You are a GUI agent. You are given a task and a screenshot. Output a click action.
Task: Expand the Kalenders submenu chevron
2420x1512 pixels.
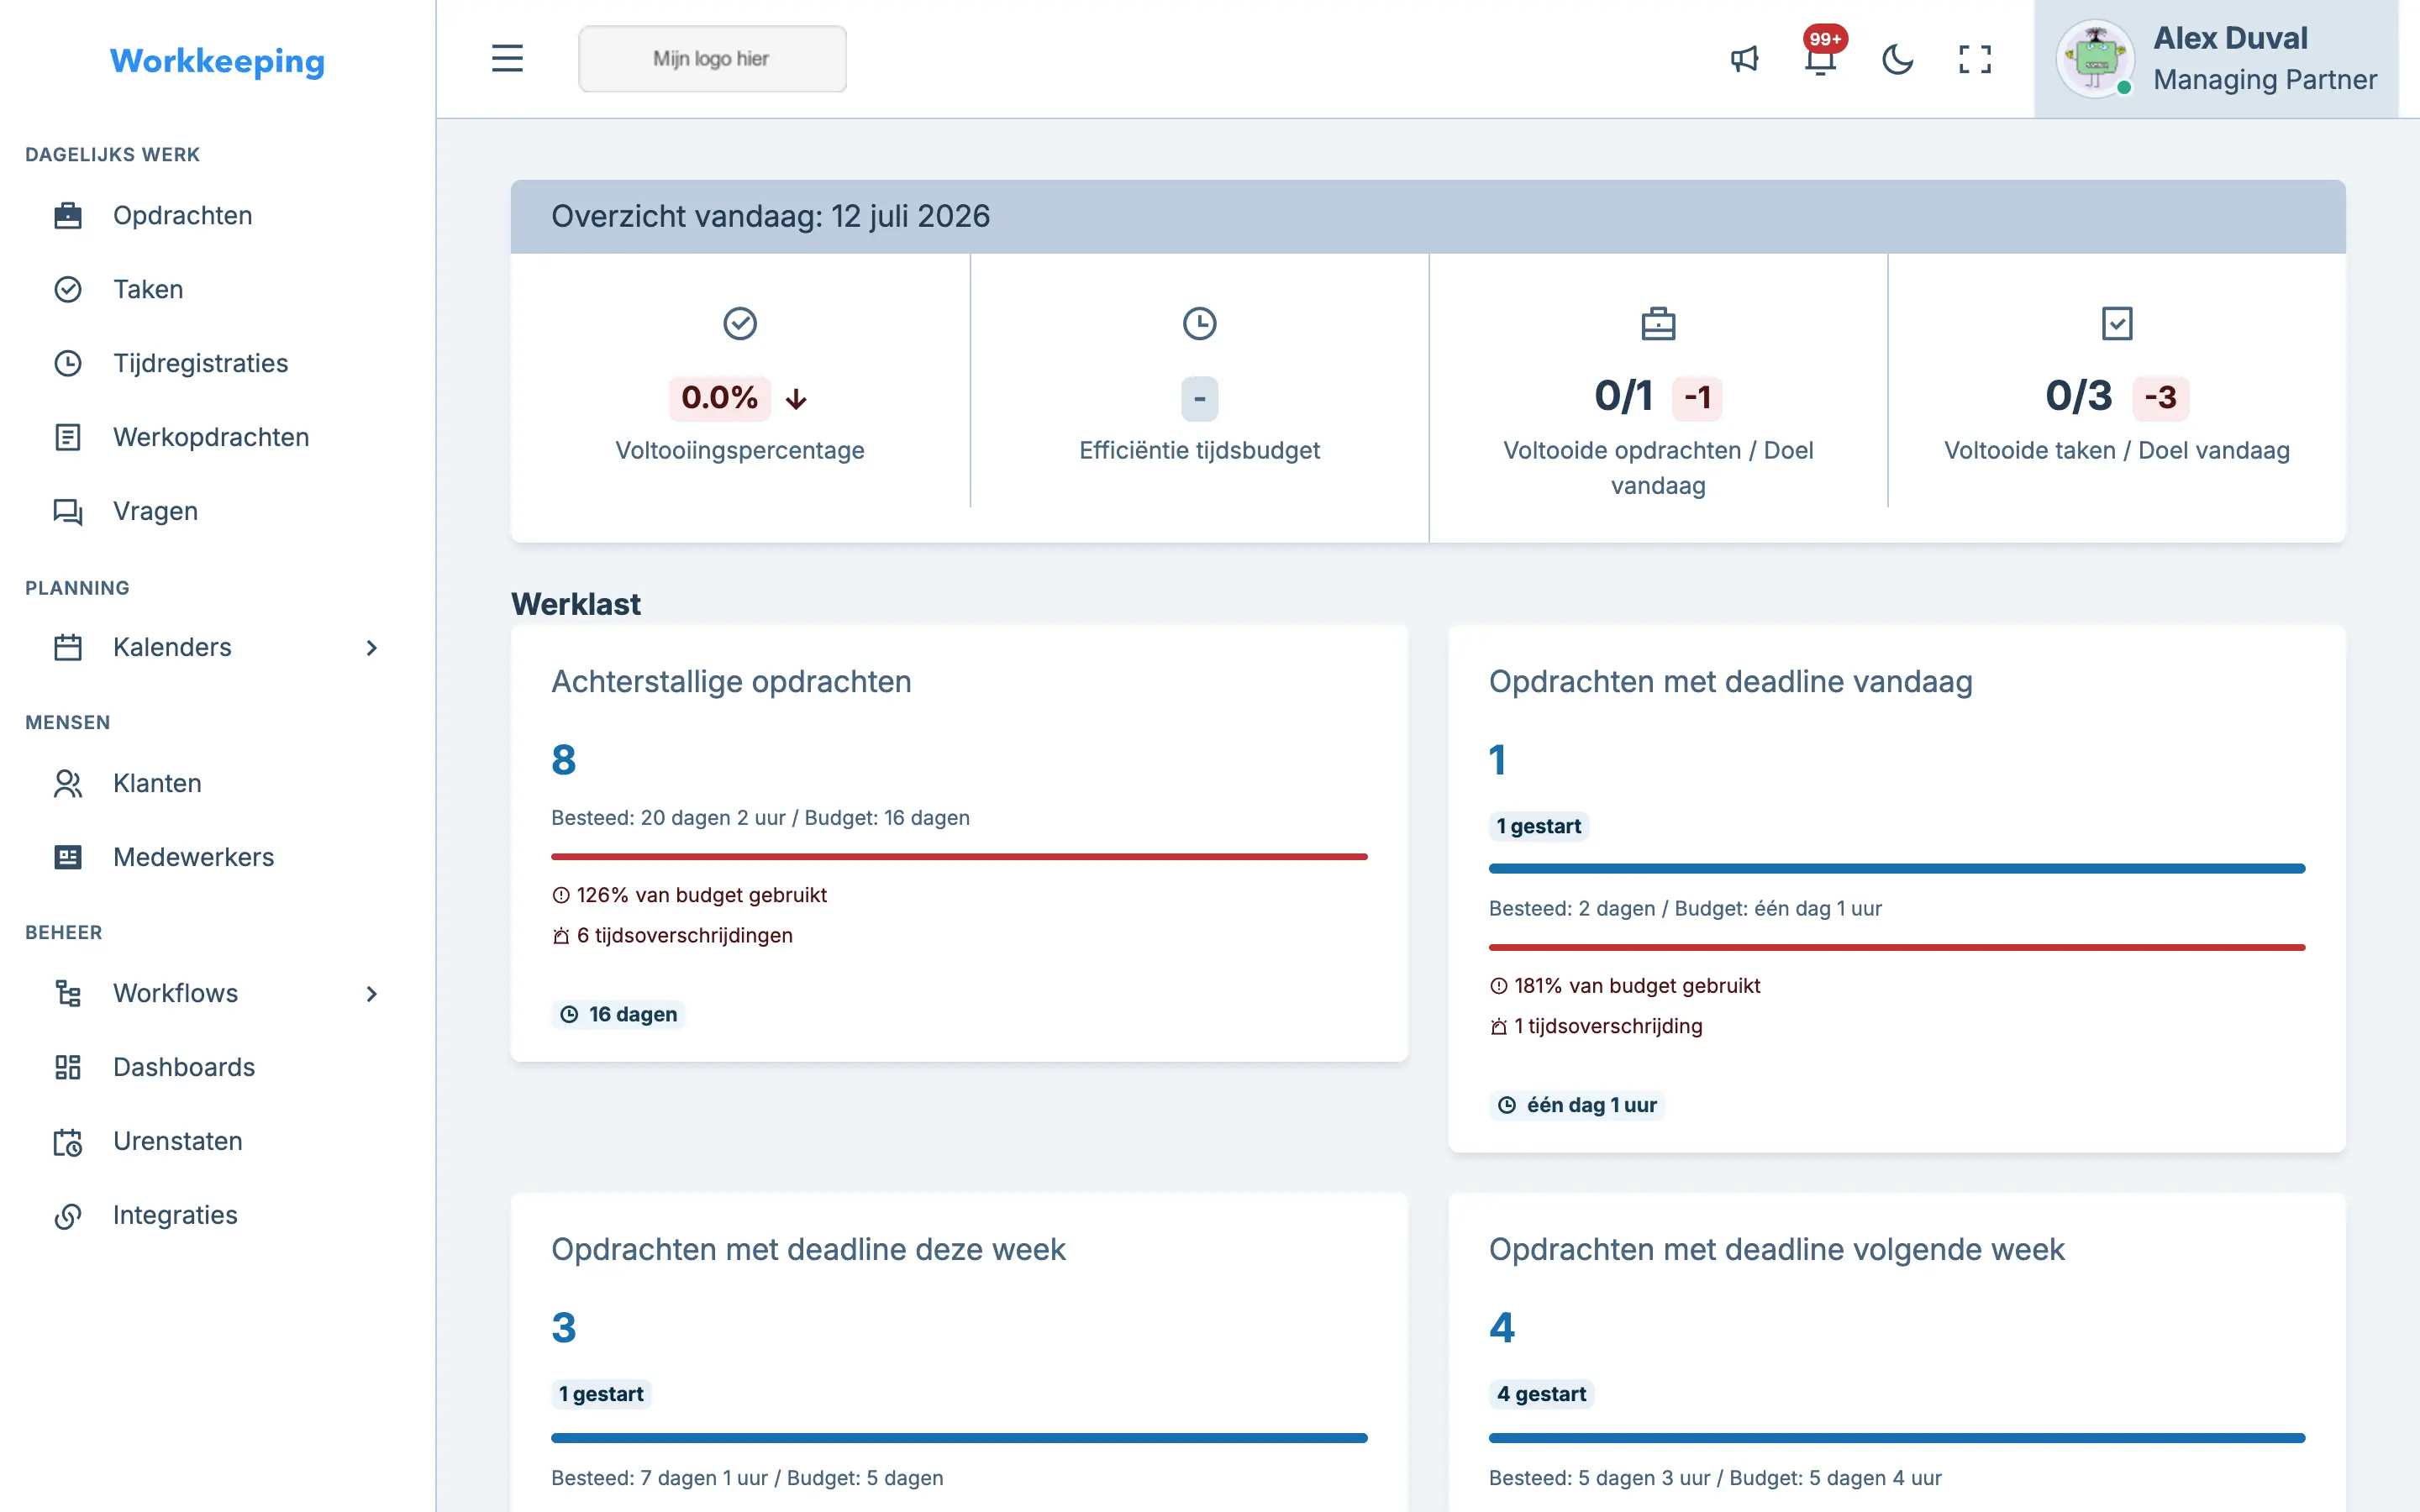(372, 647)
